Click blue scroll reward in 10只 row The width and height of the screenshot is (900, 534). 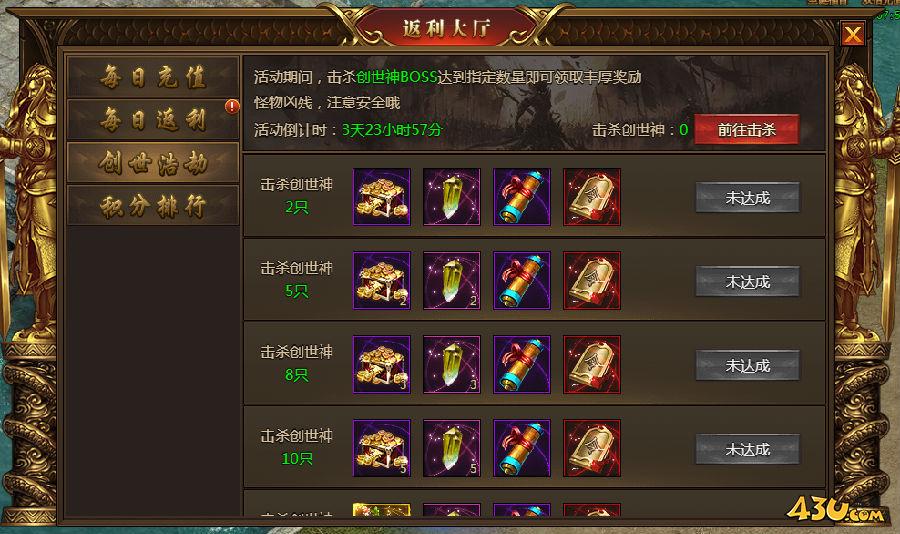(x=522, y=448)
